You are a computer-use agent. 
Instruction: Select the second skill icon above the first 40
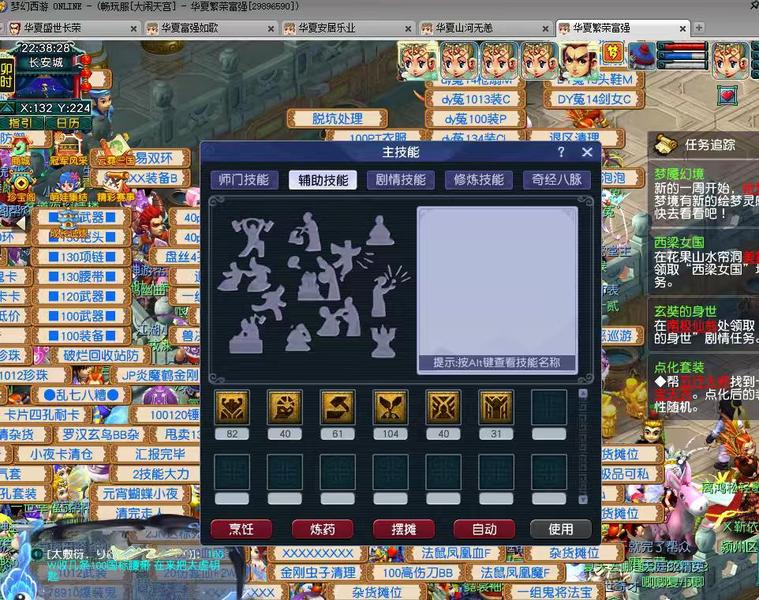(284, 407)
